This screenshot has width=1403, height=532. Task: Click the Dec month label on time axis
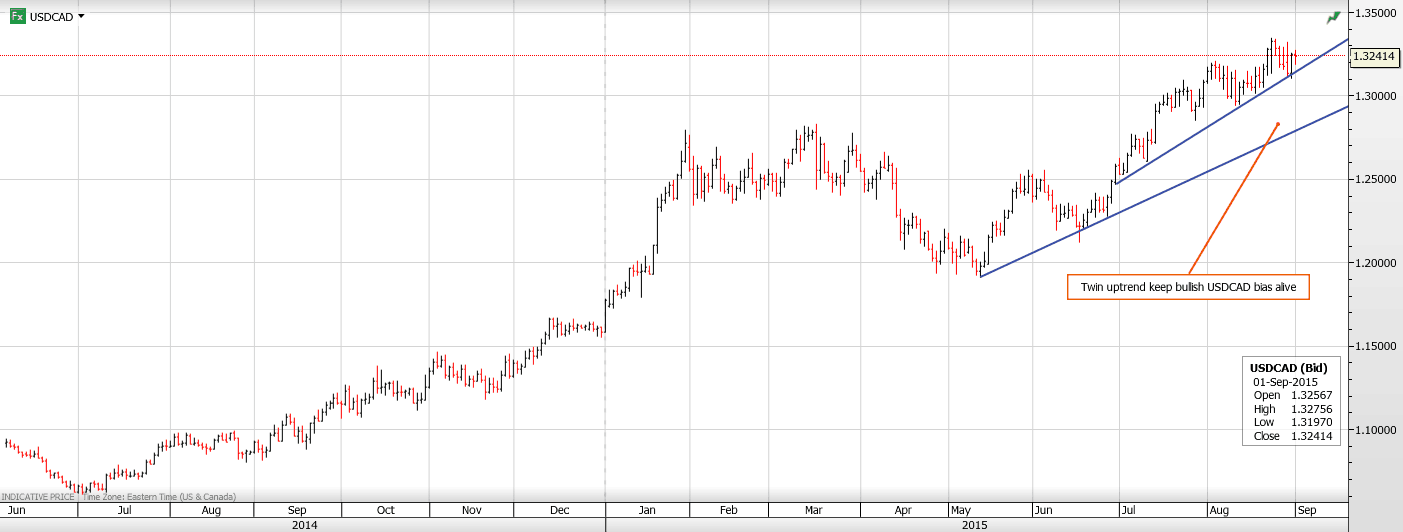coord(561,510)
